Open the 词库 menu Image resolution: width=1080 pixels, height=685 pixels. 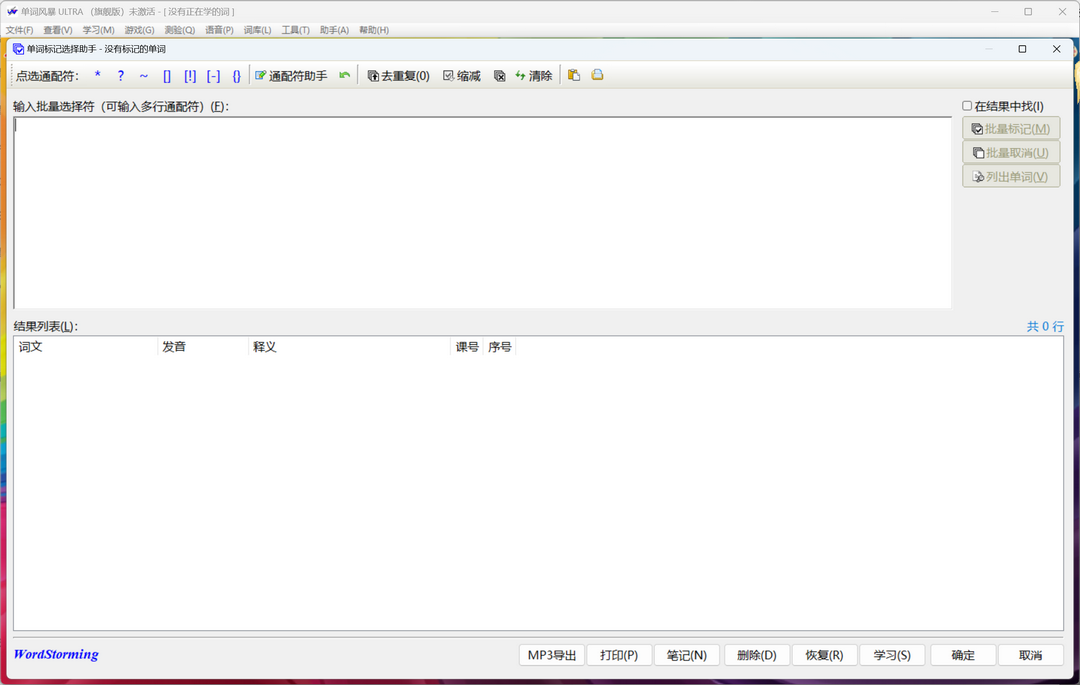[x=256, y=30]
